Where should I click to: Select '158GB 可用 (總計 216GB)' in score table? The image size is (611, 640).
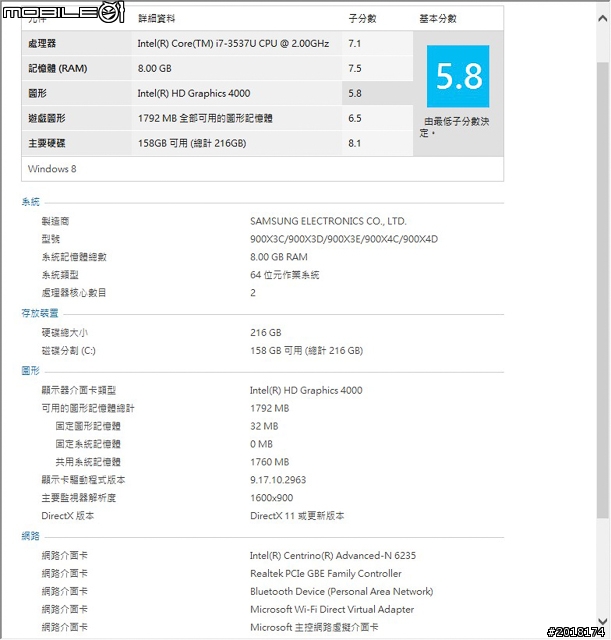click(x=192, y=143)
